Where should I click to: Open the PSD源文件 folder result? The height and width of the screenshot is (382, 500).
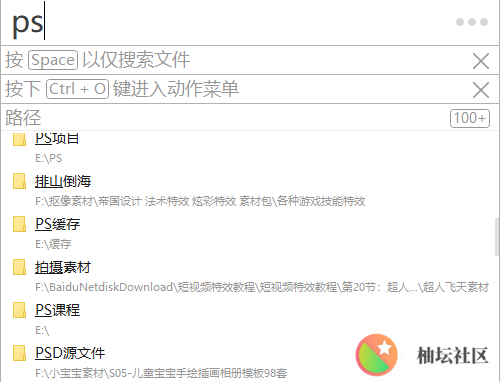(70, 353)
